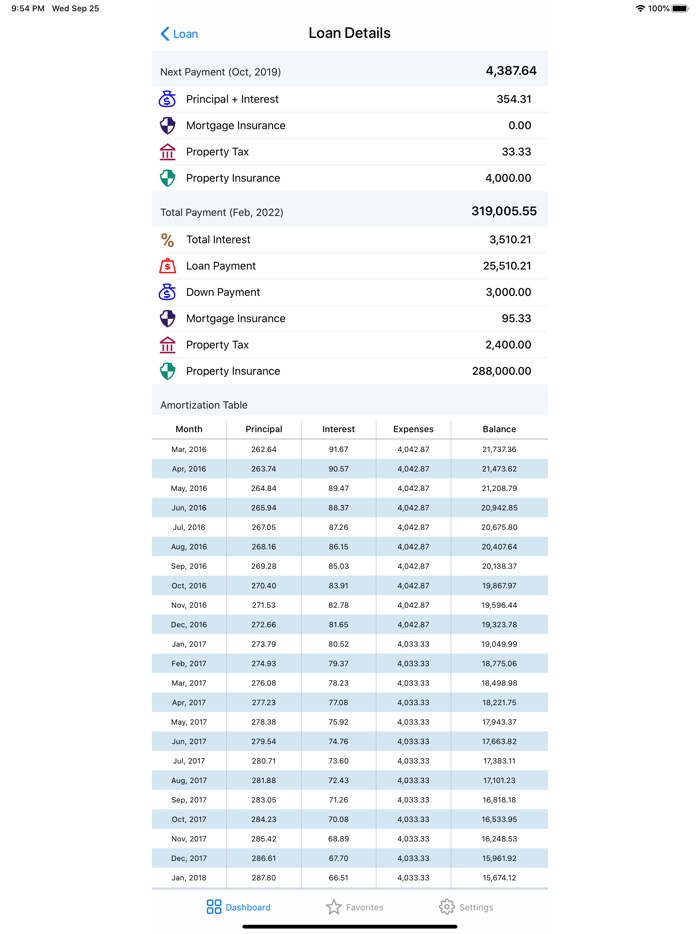Tap the Property Tax bank icon
The height and width of the screenshot is (934, 700).
pos(170,151)
